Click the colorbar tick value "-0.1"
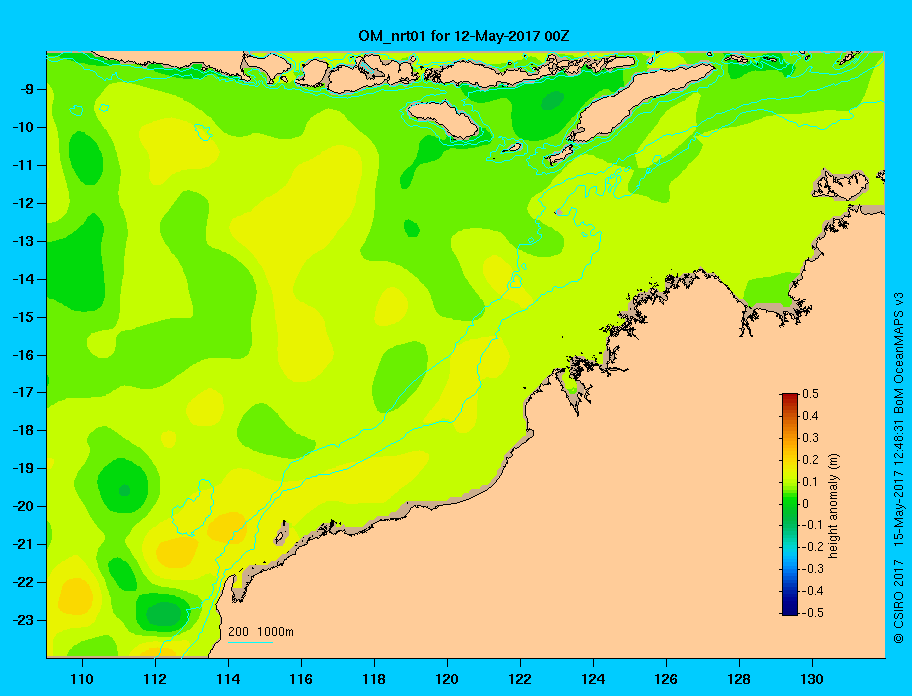912x696 pixels. 813,525
